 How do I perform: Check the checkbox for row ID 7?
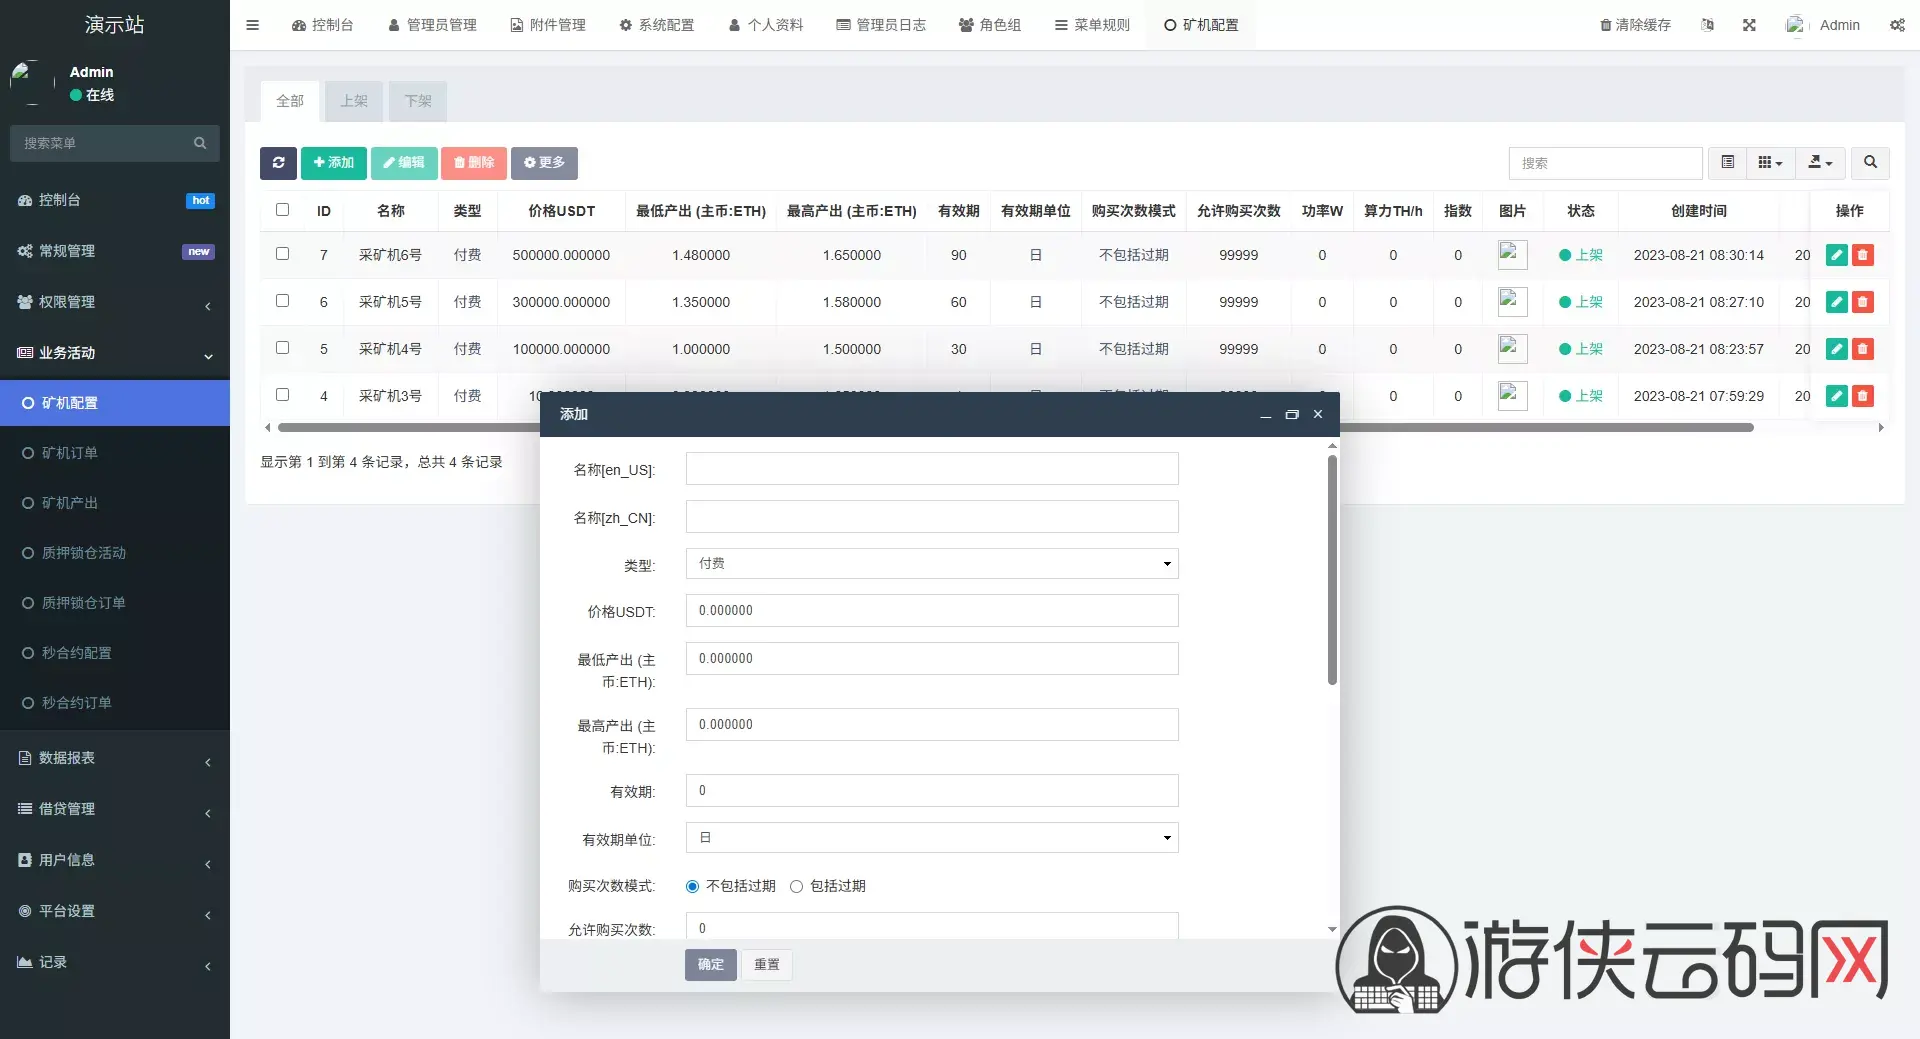tap(283, 254)
